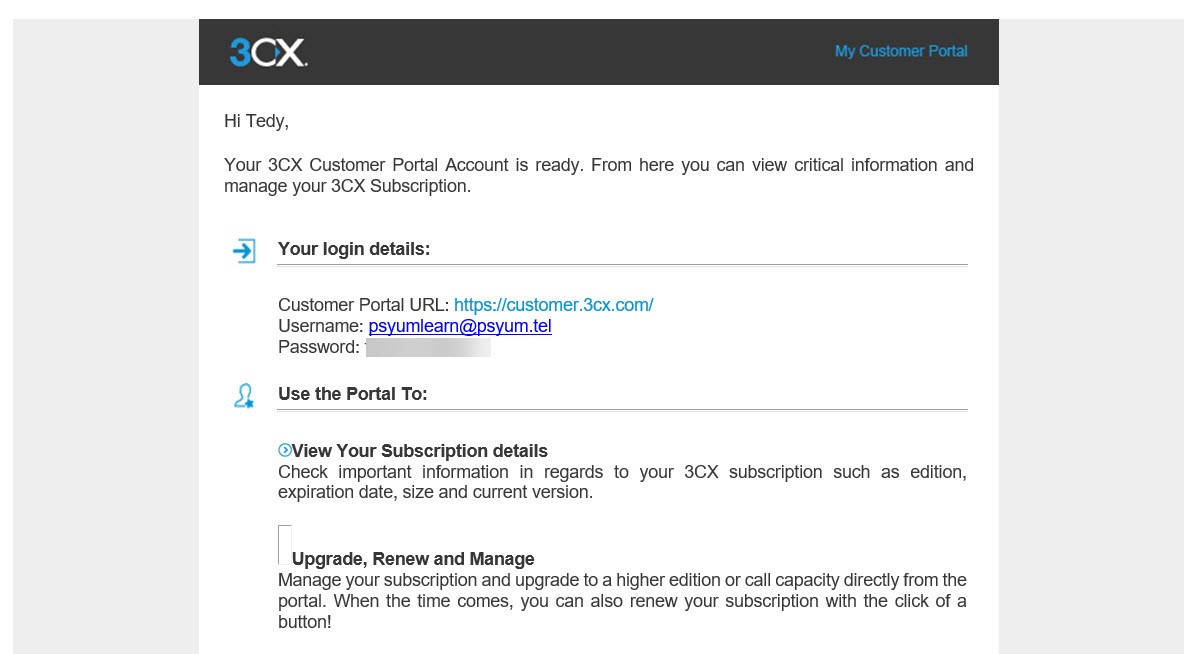Screen dimensions: 1196x654
Task: Click the circled arrow bullet before View Your Subscription
Action: [x=285, y=450]
